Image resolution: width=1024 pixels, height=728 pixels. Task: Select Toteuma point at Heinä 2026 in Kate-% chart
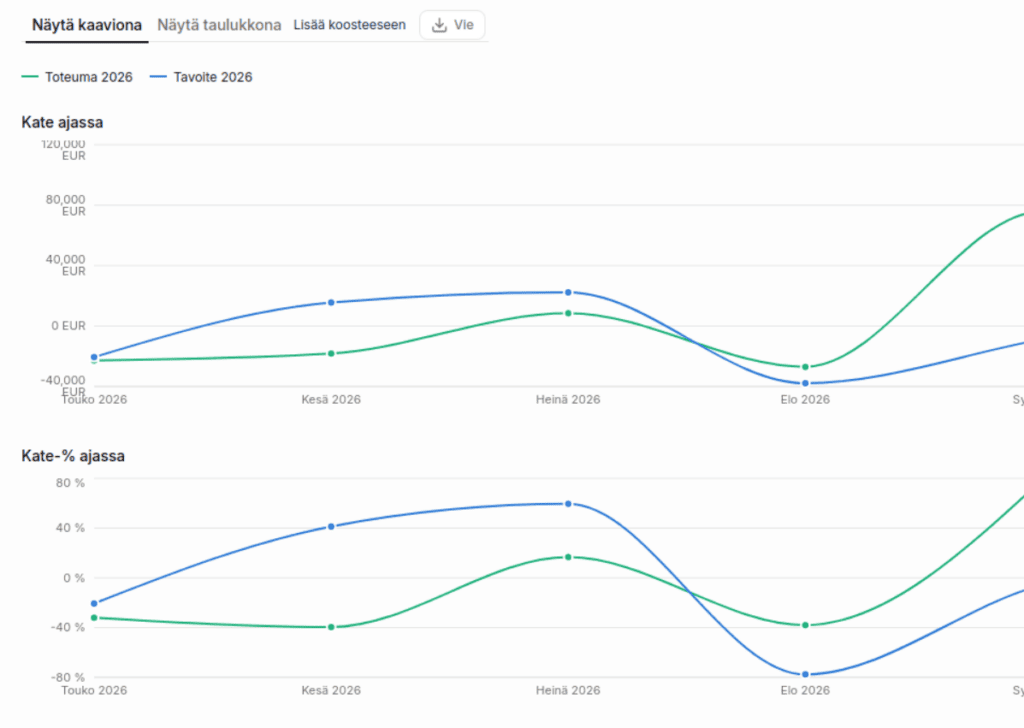tap(568, 557)
